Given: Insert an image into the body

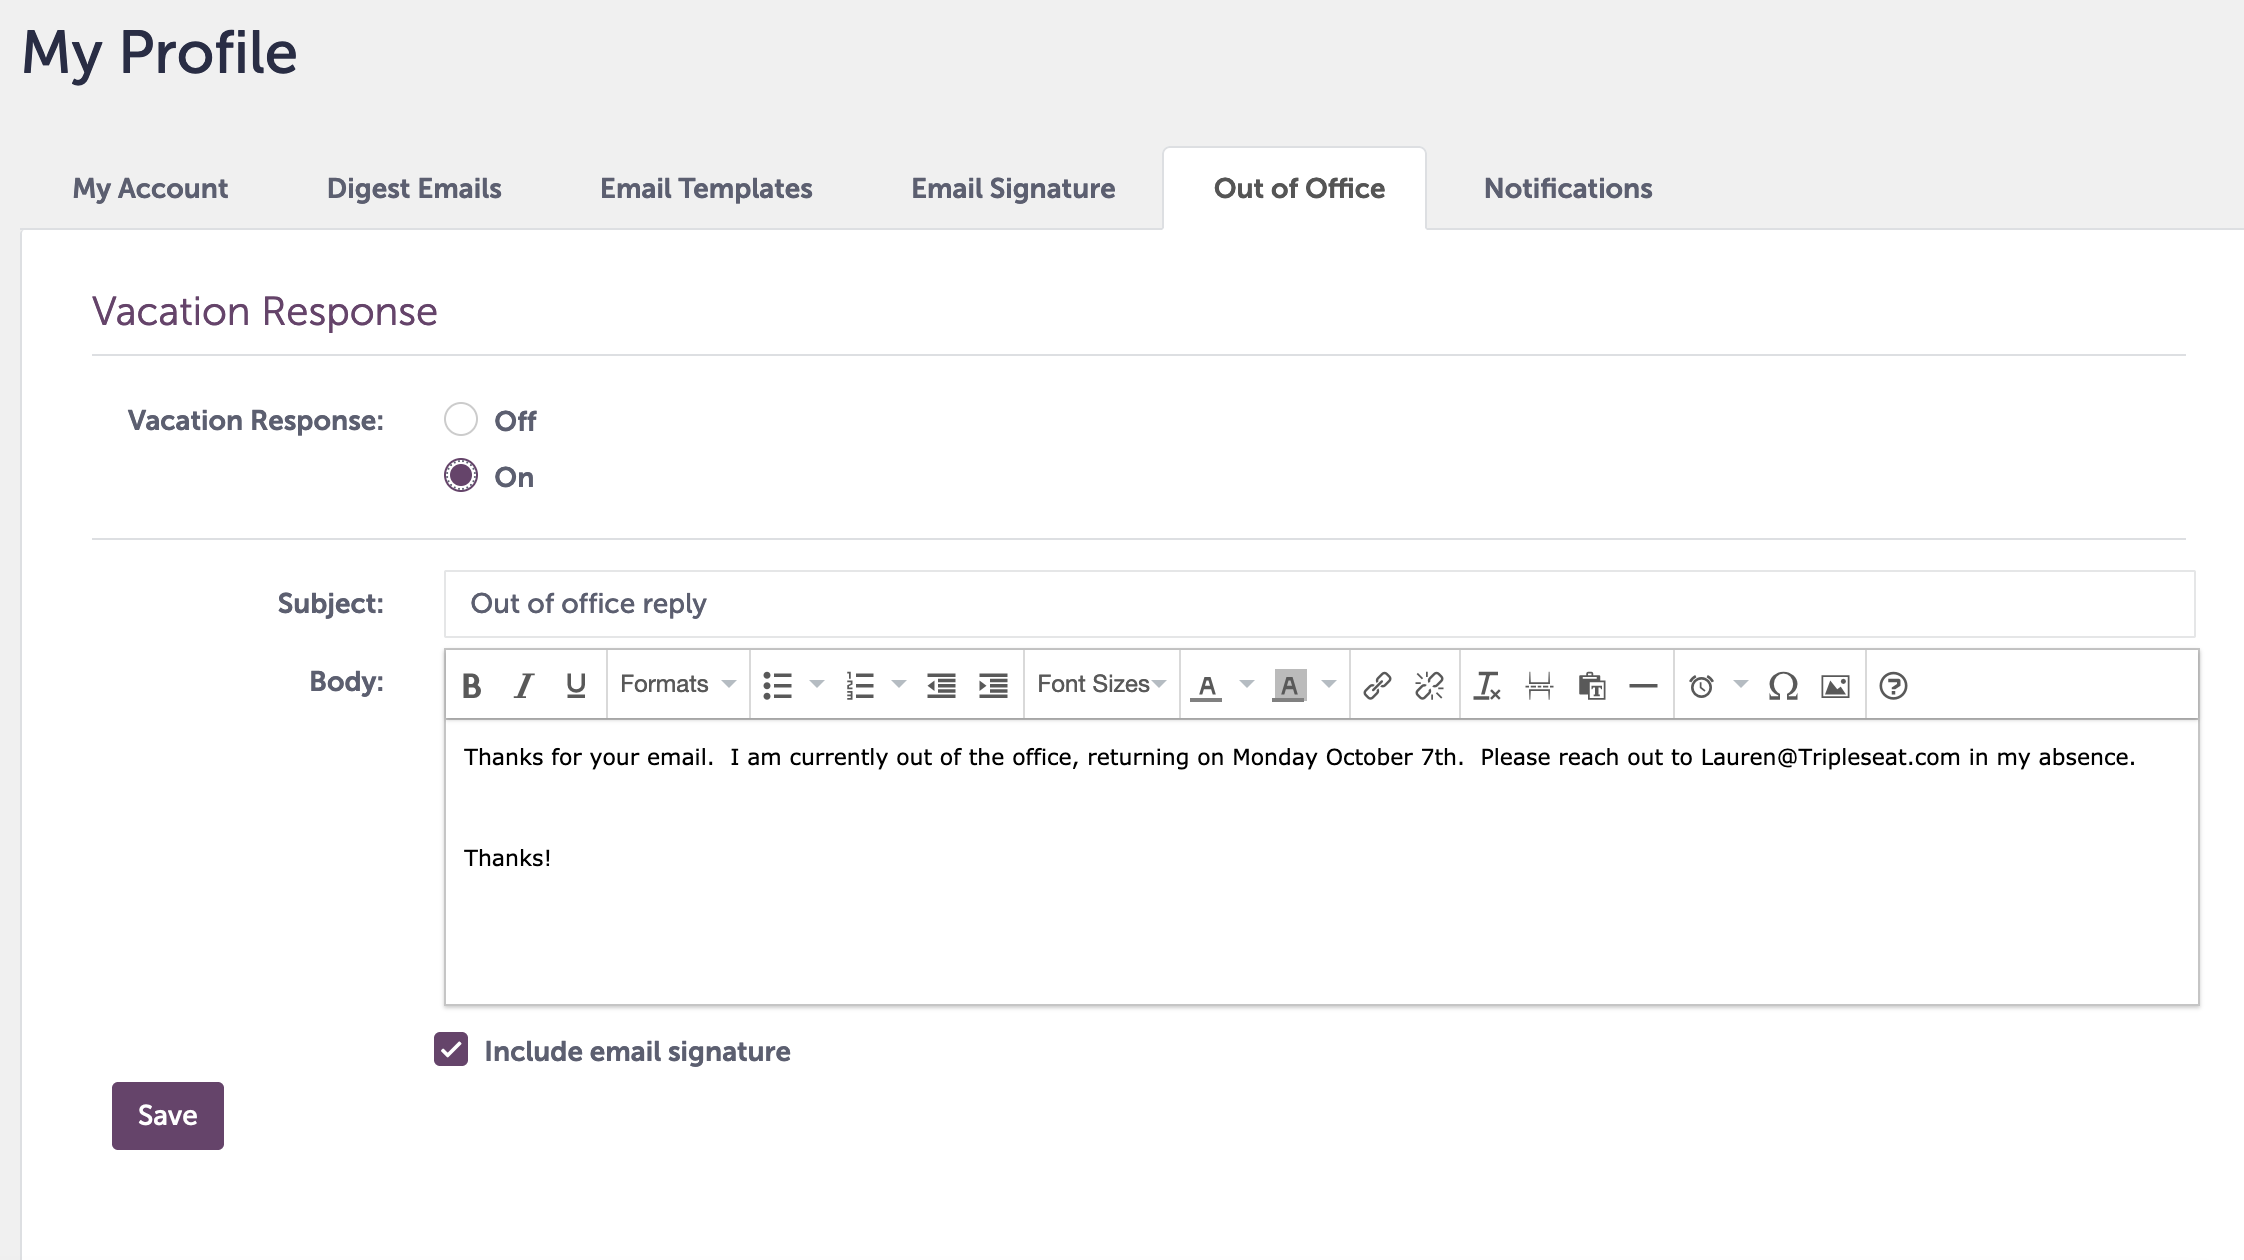Looking at the screenshot, I should [x=1835, y=685].
